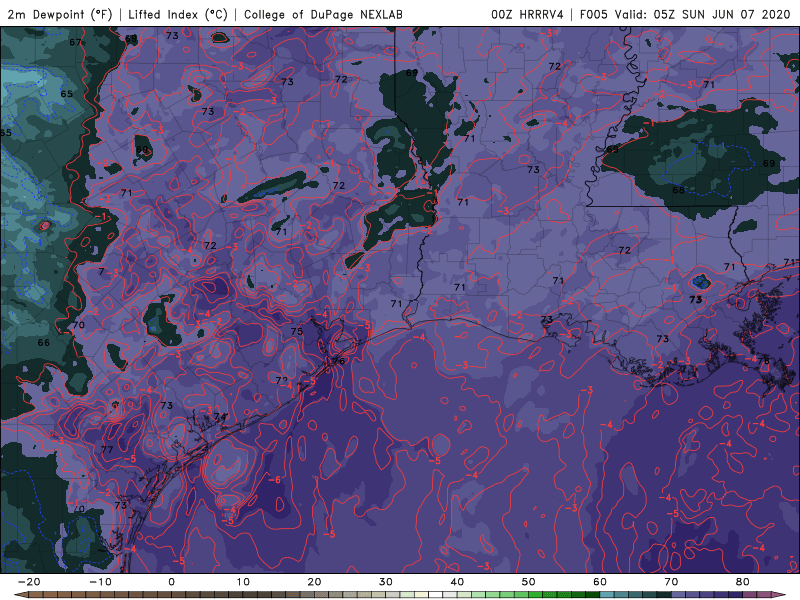Screen dimensions: 800x600
Task: Click the "00Z HRRRV4" model run label
Action: 527,14
